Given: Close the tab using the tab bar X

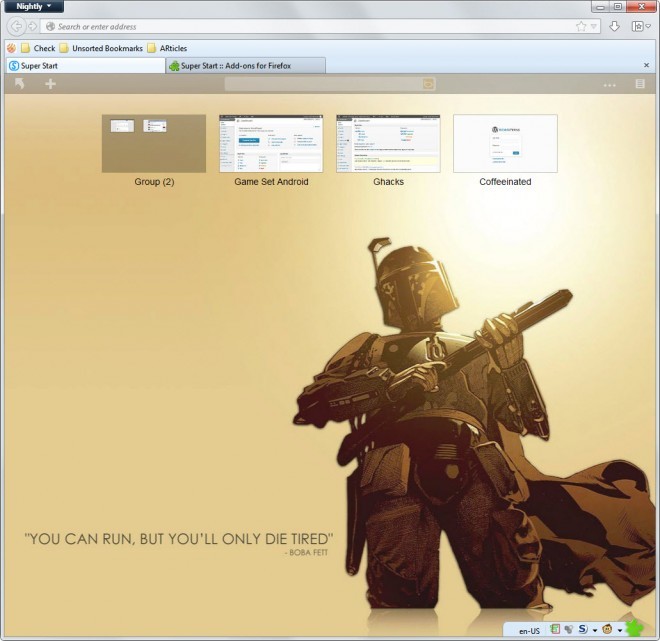Looking at the screenshot, I should (x=647, y=65).
